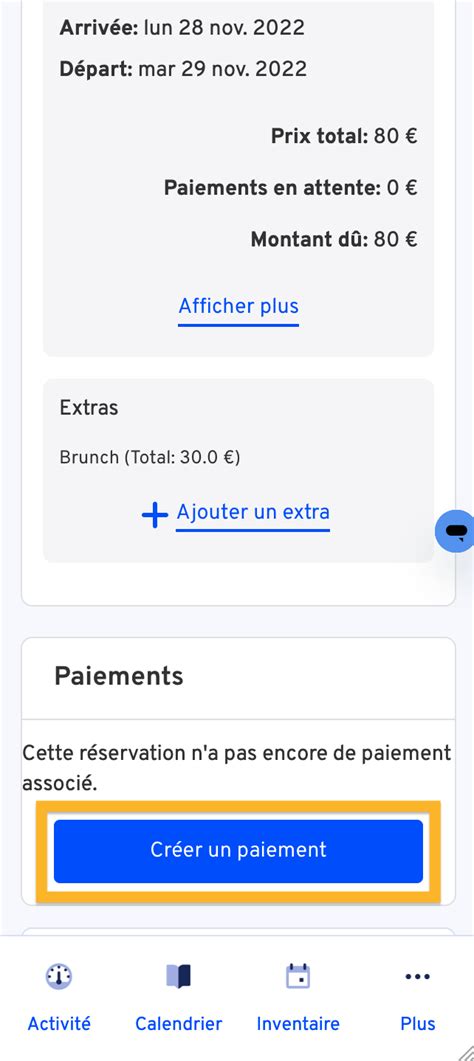Select the Inventaire calendar icon
This screenshot has height=1061, width=474.
tap(298, 976)
